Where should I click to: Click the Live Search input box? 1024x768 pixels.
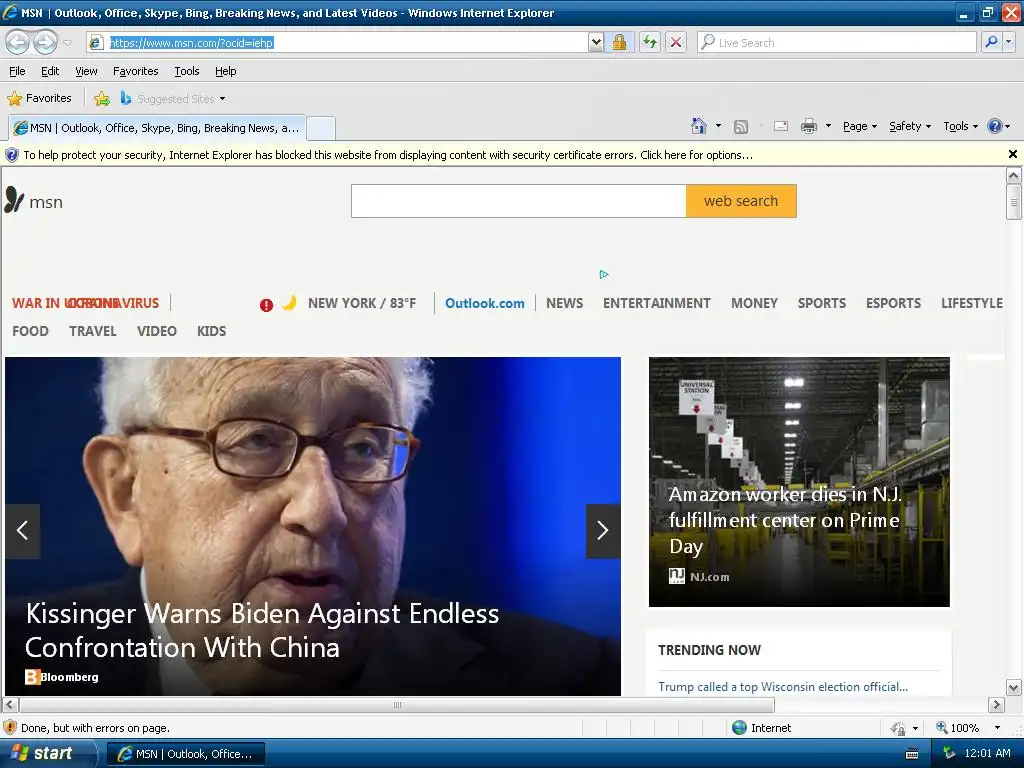[837, 42]
